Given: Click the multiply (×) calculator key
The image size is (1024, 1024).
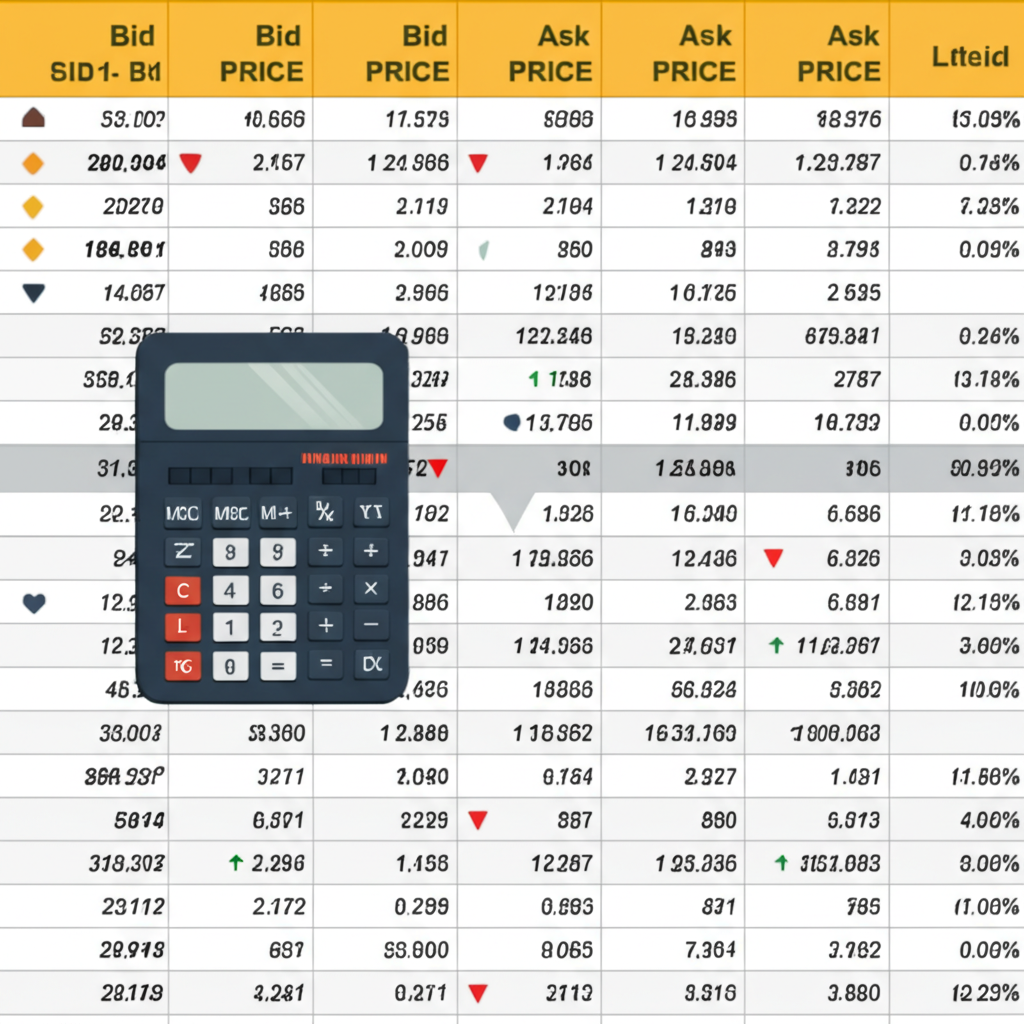Looking at the screenshot, I should coord(370,590).
